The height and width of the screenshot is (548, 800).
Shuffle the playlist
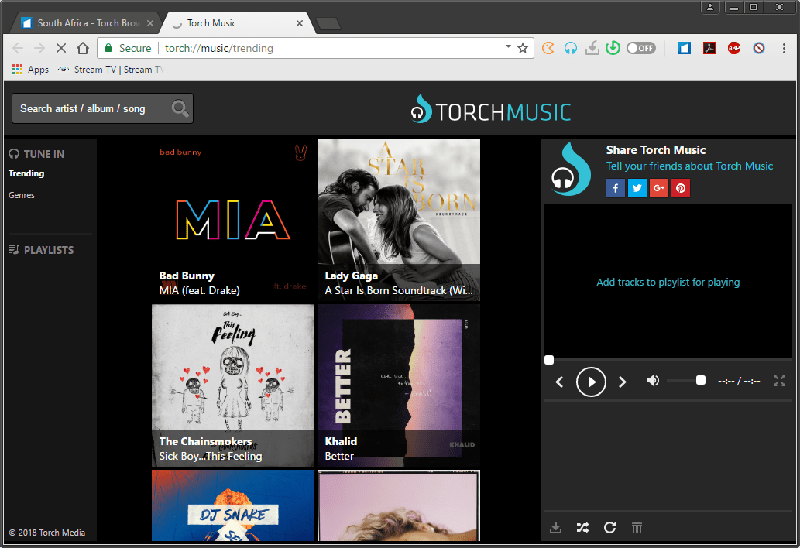click(x=583, y=527)
